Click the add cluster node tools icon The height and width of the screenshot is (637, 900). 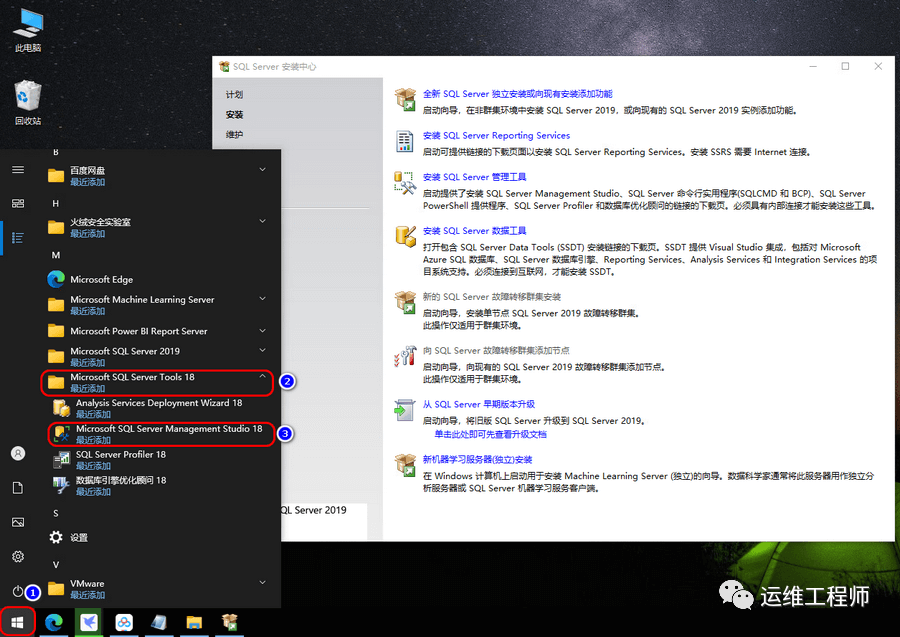405,356
